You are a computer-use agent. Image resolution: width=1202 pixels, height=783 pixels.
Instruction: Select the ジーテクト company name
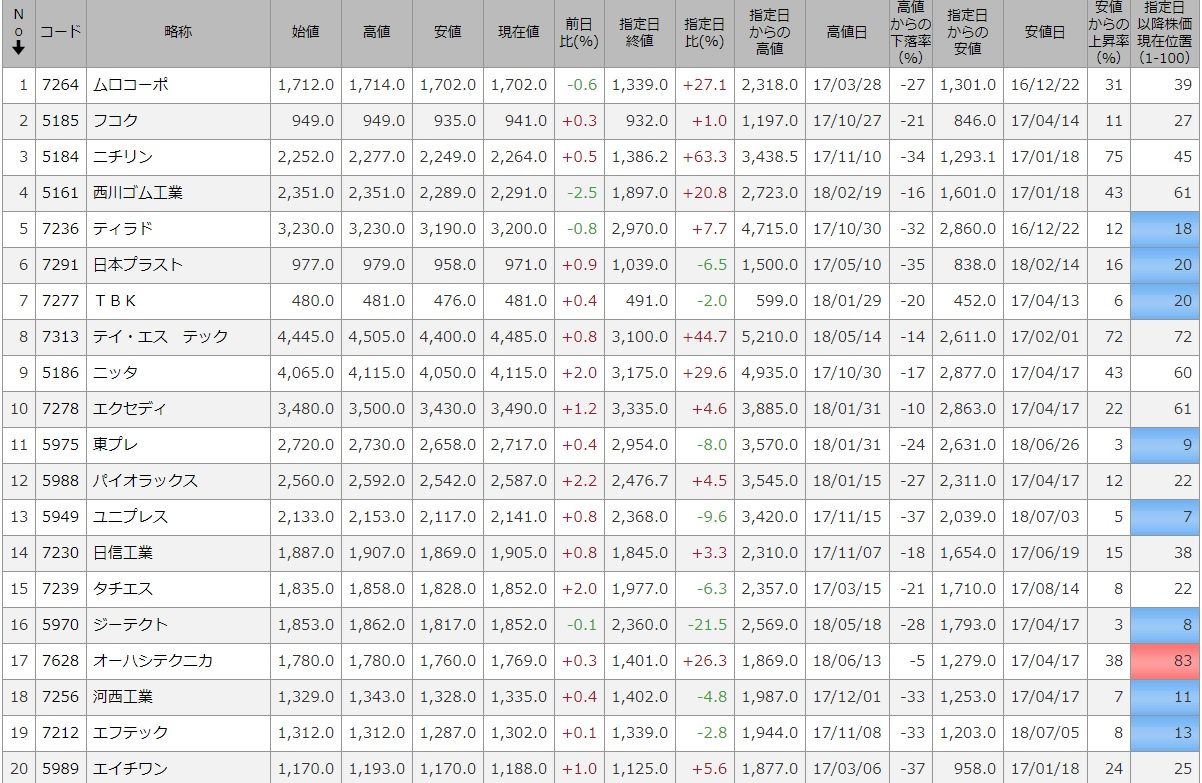click(130, 625)
